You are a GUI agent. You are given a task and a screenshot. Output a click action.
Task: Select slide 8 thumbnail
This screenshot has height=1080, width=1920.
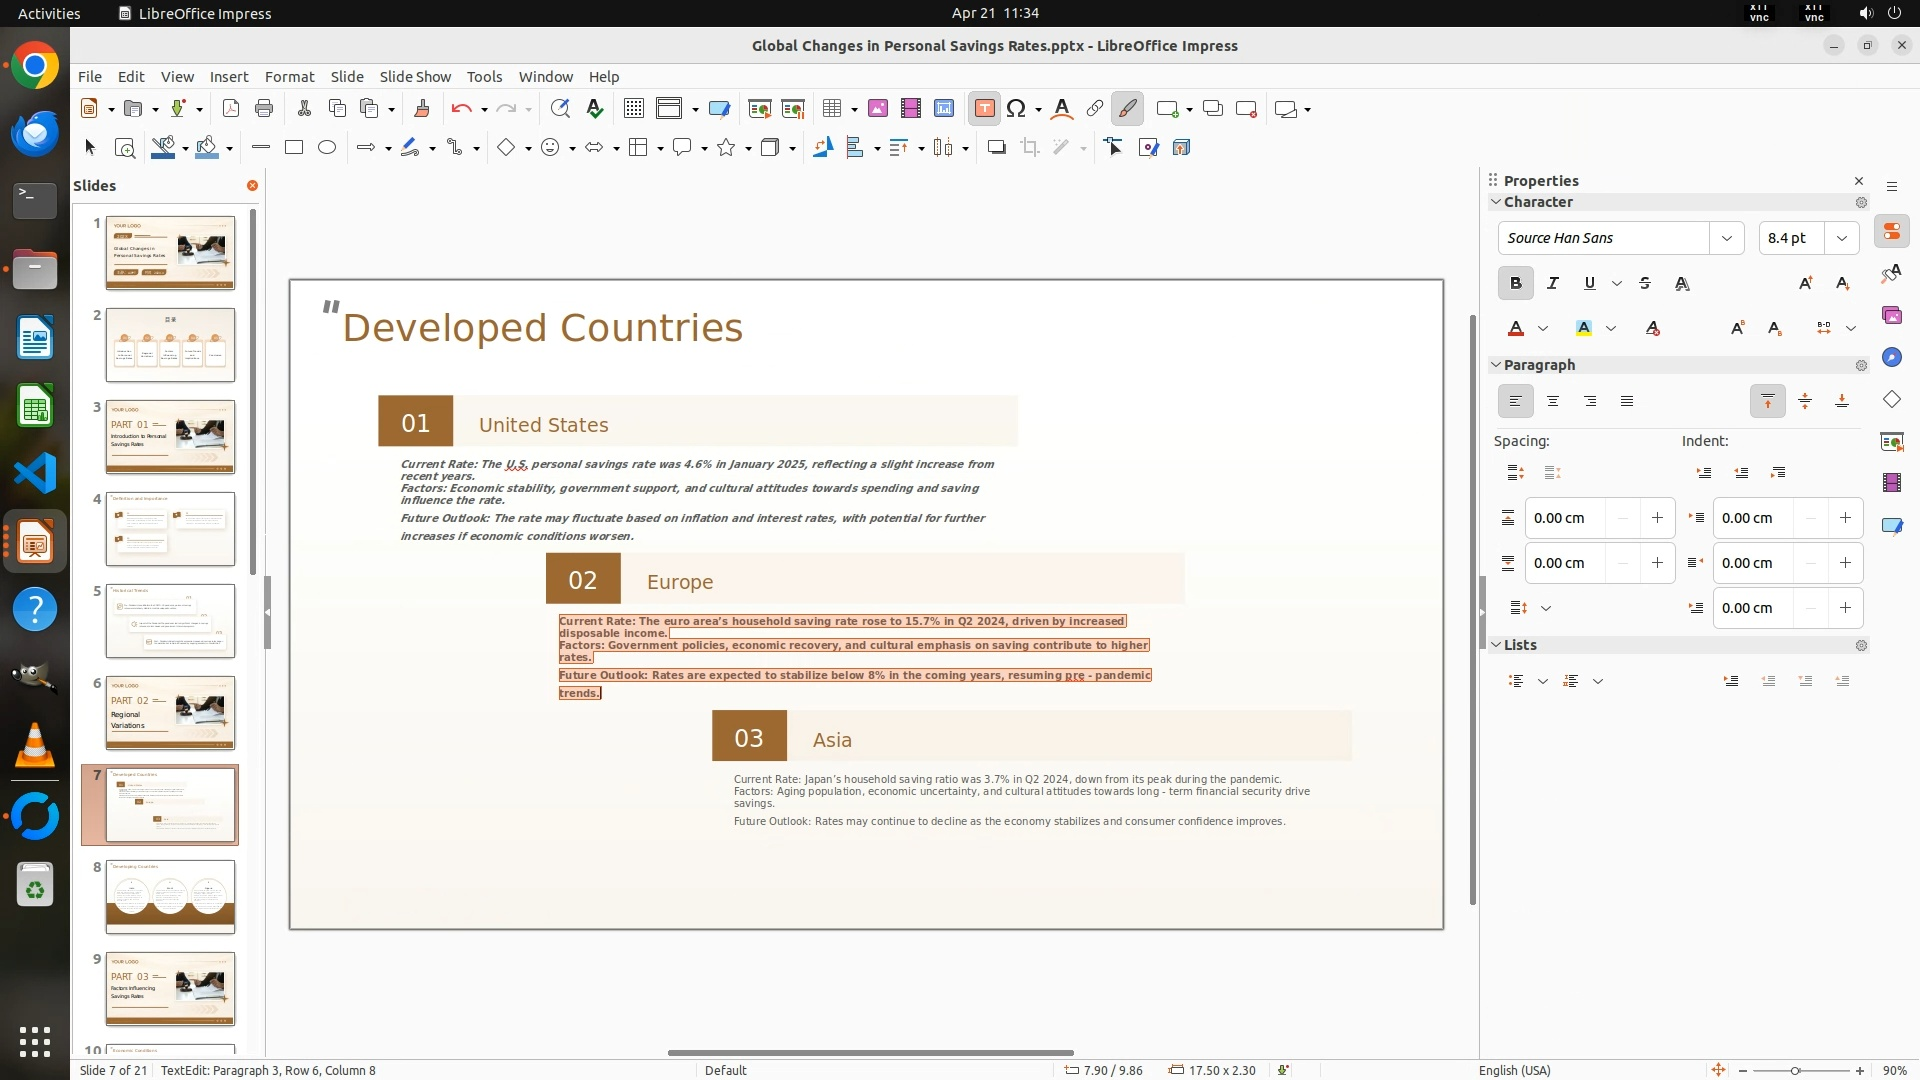[x=170, y=897]
